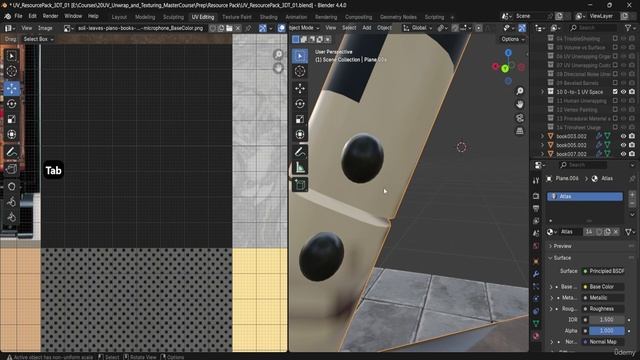640x360 pixels.
Task: Switch between perspective and orthographic projection
Action: 520,131
